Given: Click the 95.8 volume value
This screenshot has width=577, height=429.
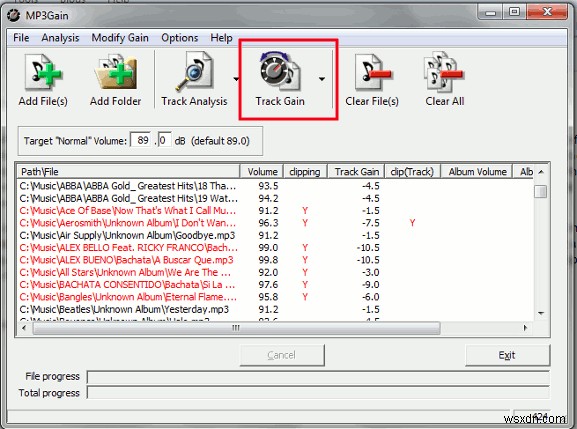Looking at the screenshot, I should [268, 297].
